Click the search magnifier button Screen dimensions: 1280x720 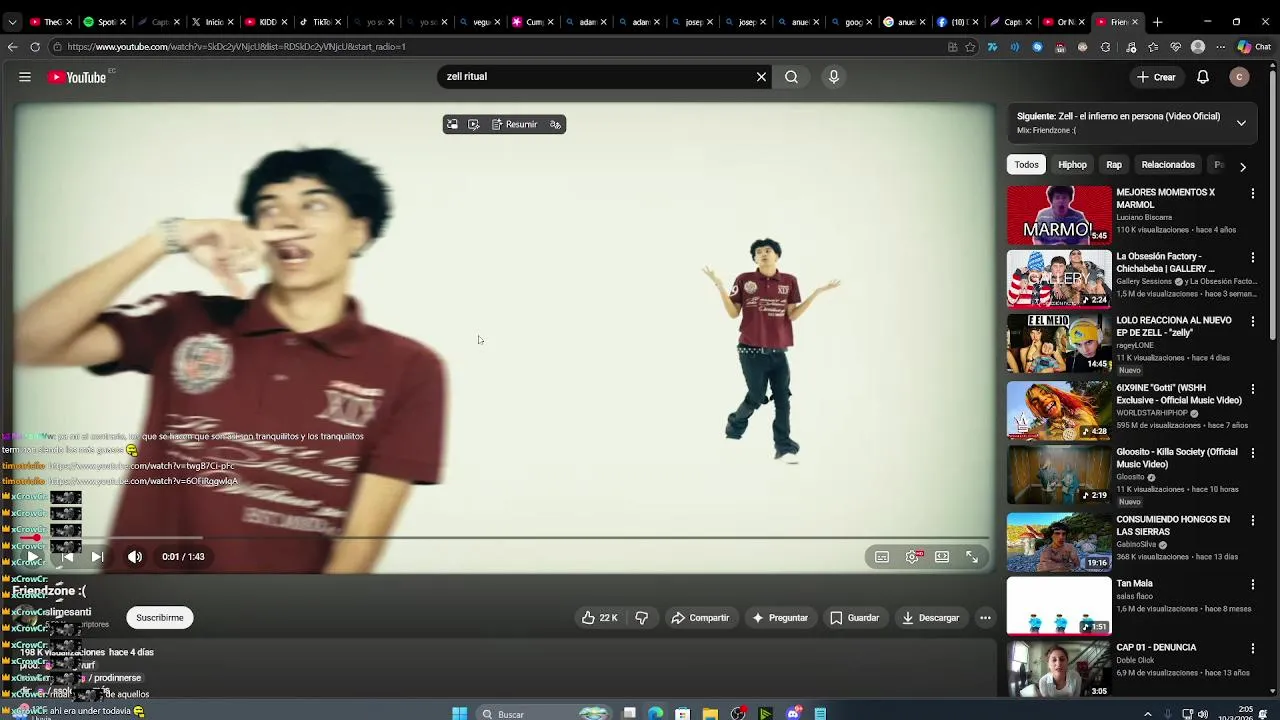pyautogui.click(x=791, y=77)
